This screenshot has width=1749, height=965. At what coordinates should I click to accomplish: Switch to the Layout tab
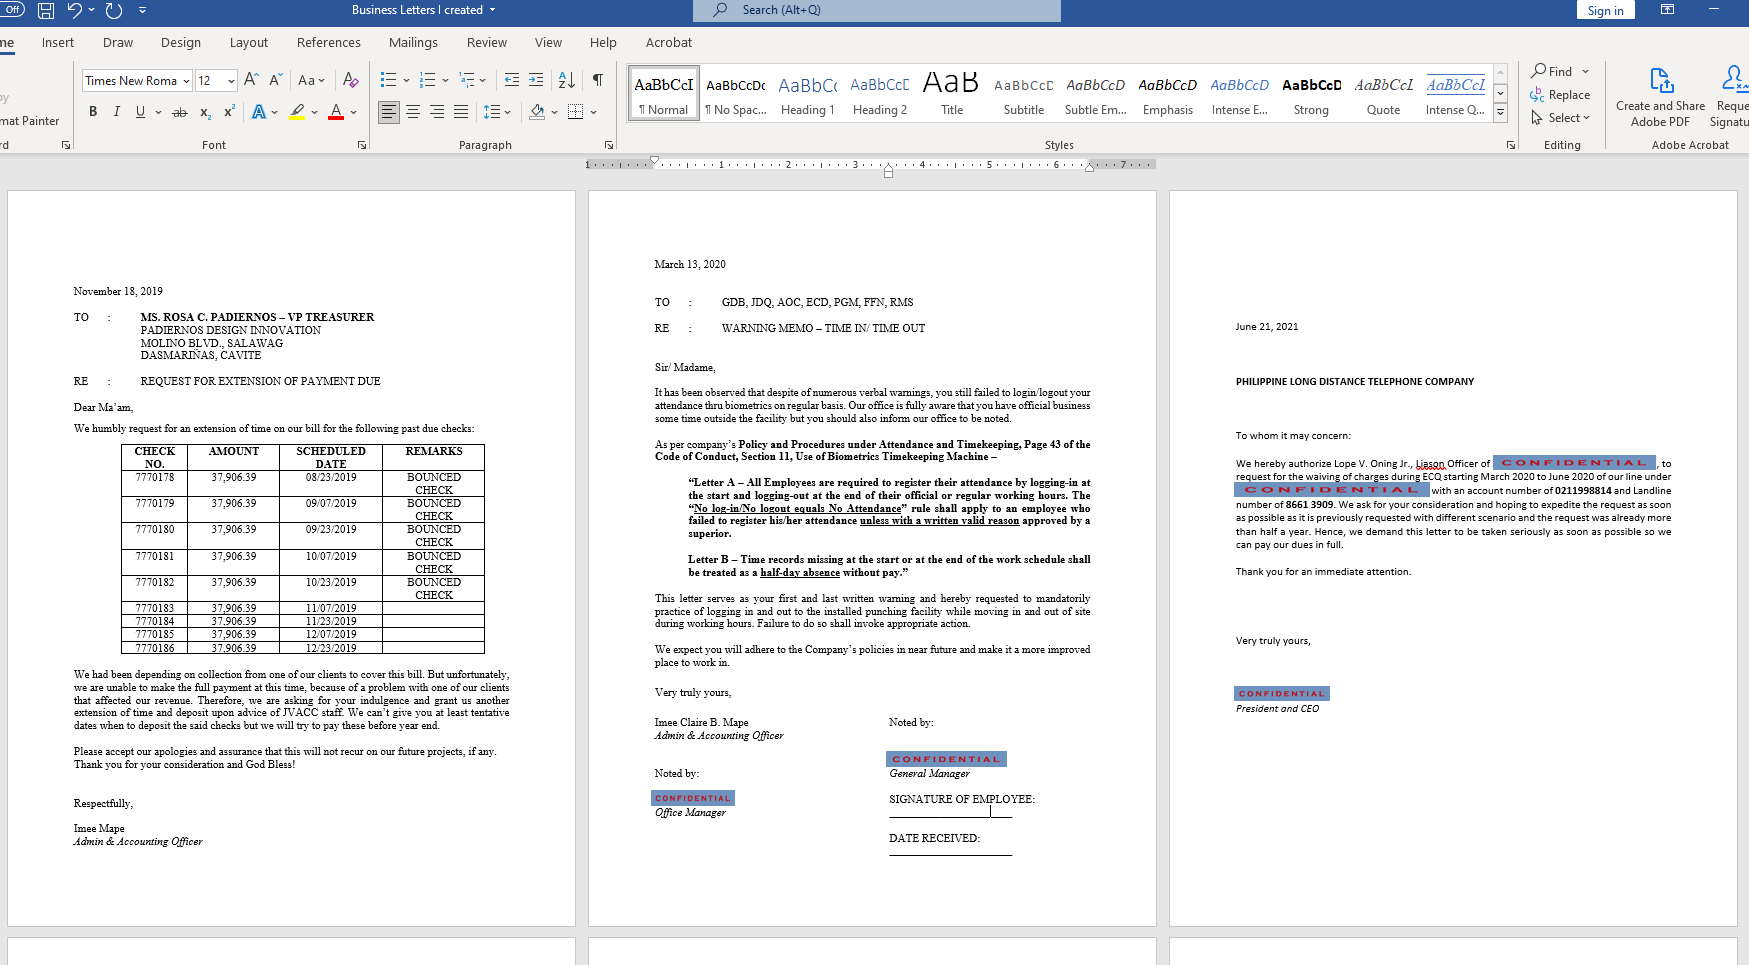[249, 43]
